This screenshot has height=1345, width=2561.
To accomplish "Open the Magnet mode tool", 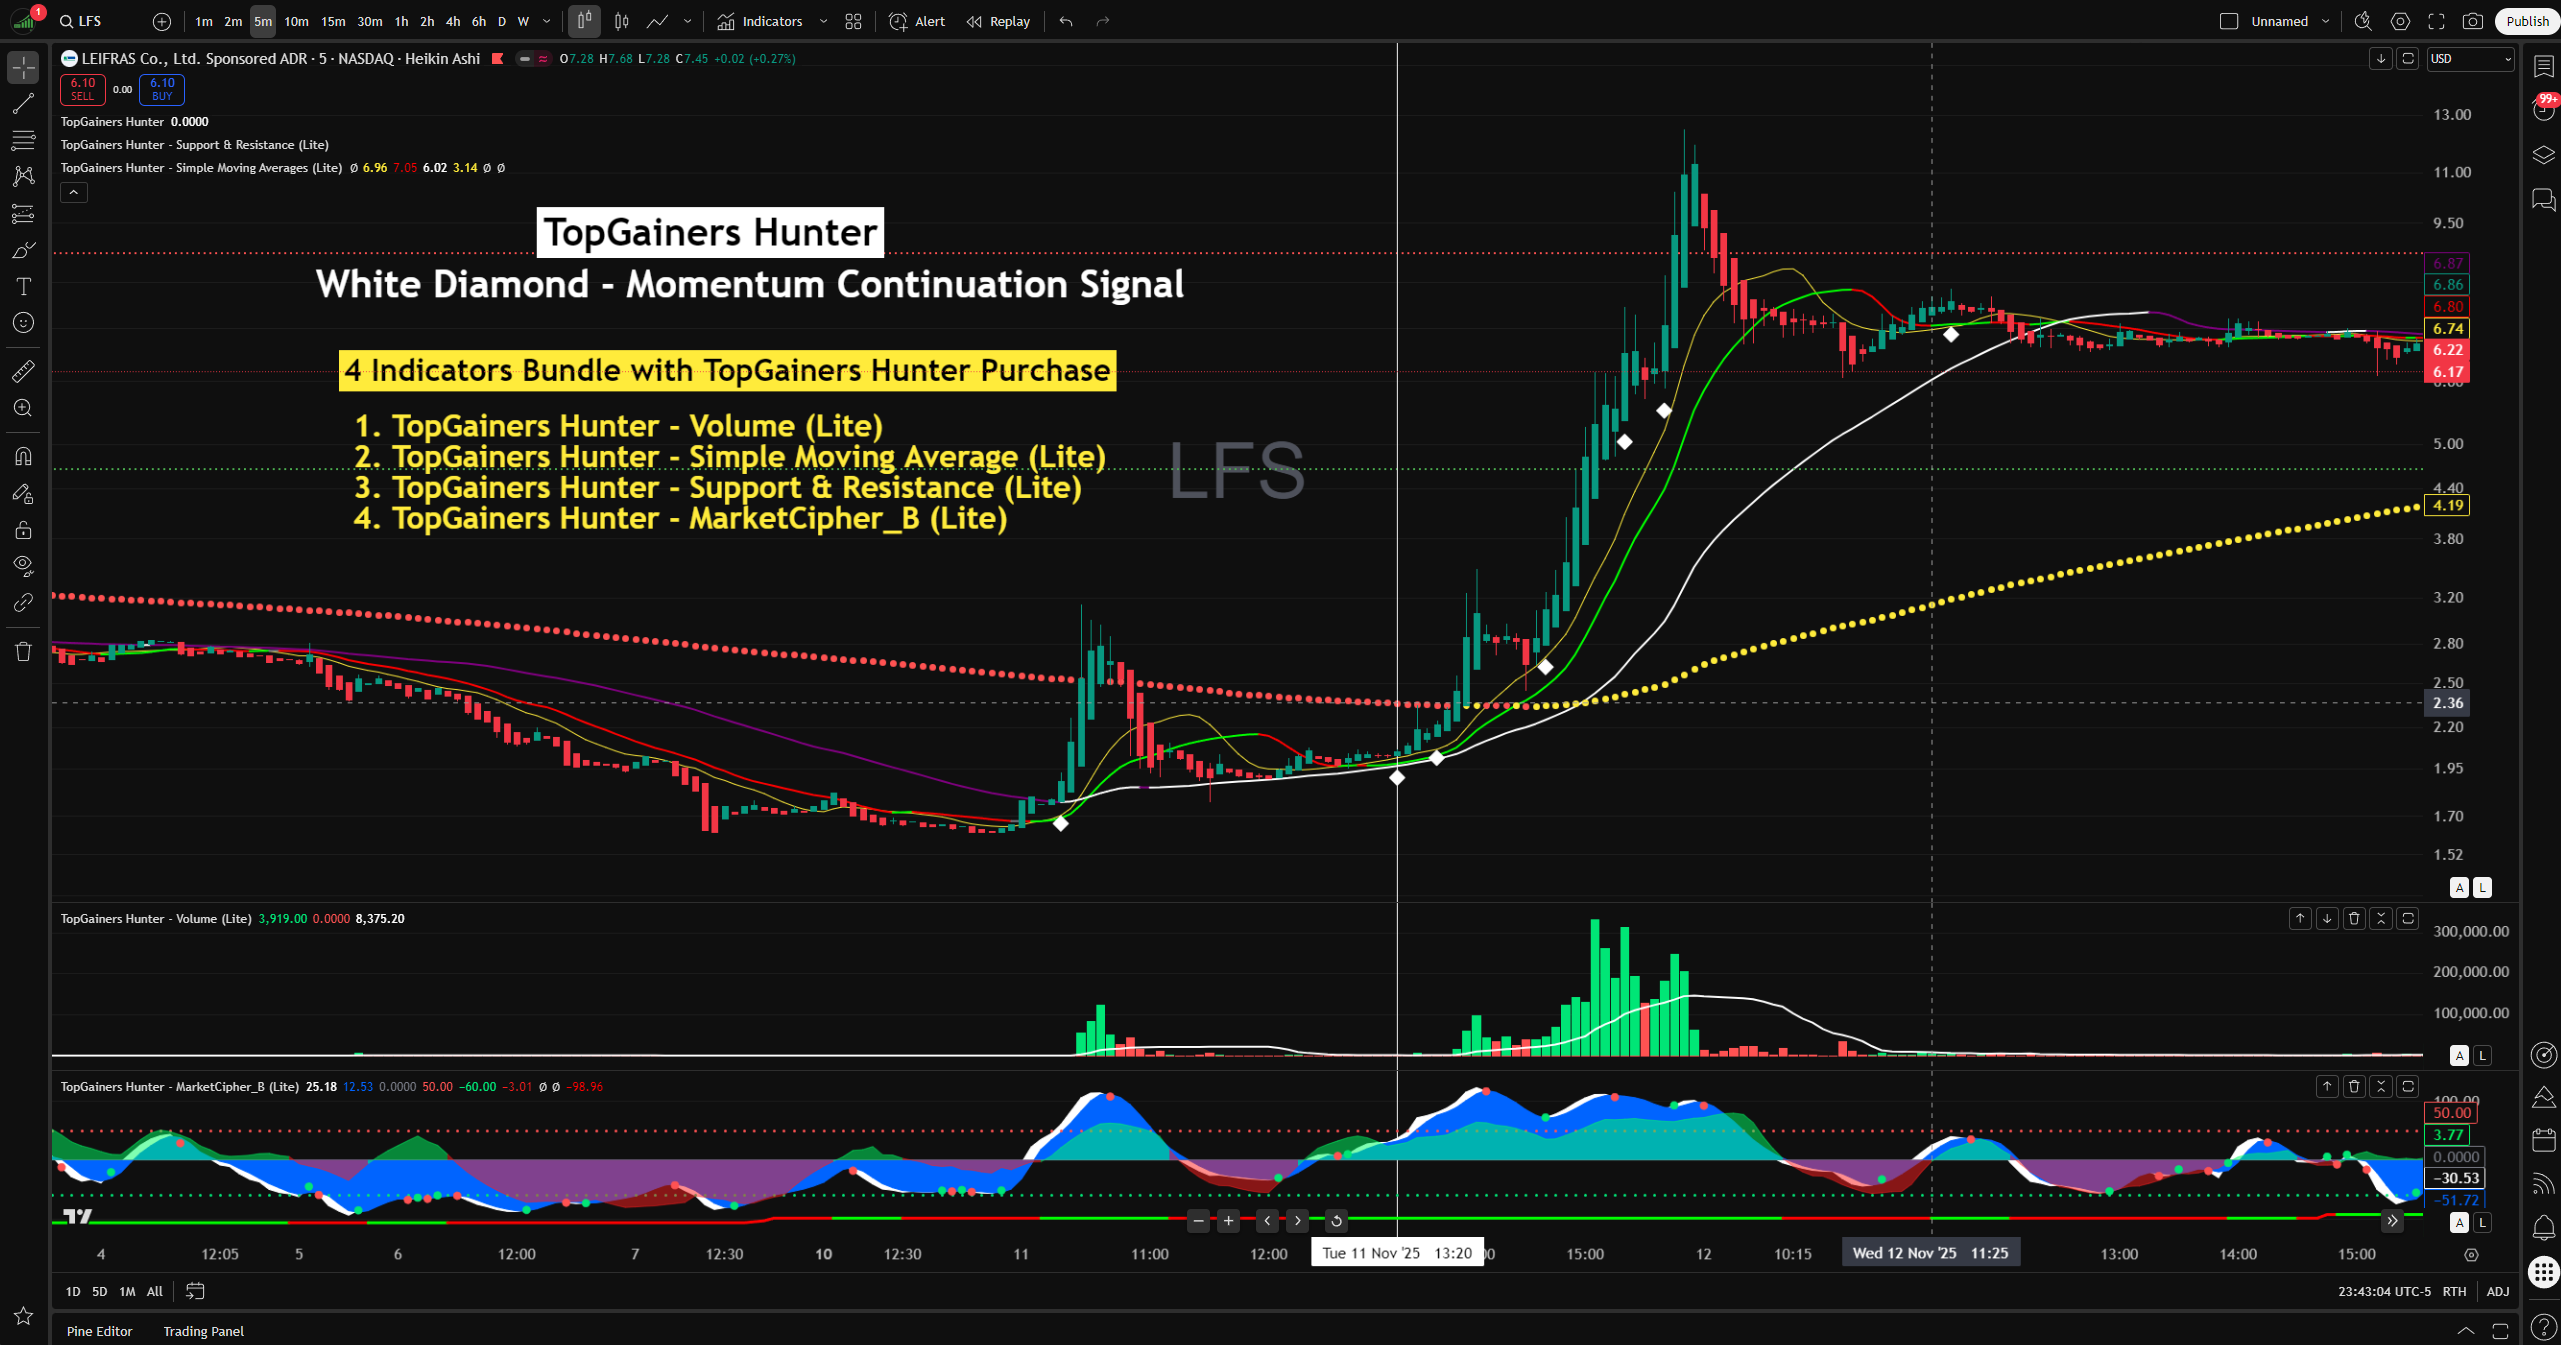I will 23,457.
